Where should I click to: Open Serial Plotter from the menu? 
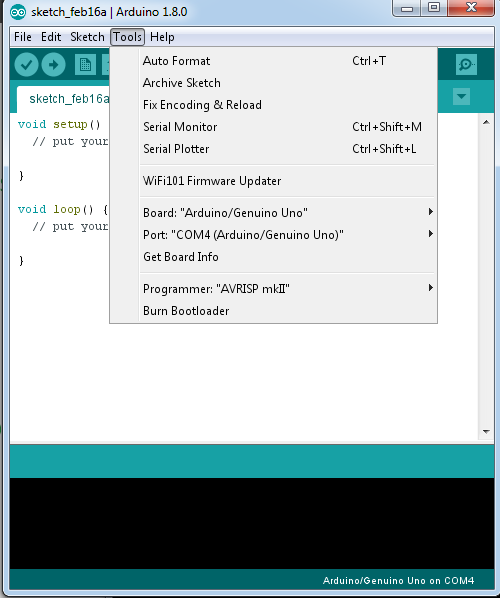tap(273, 149)
